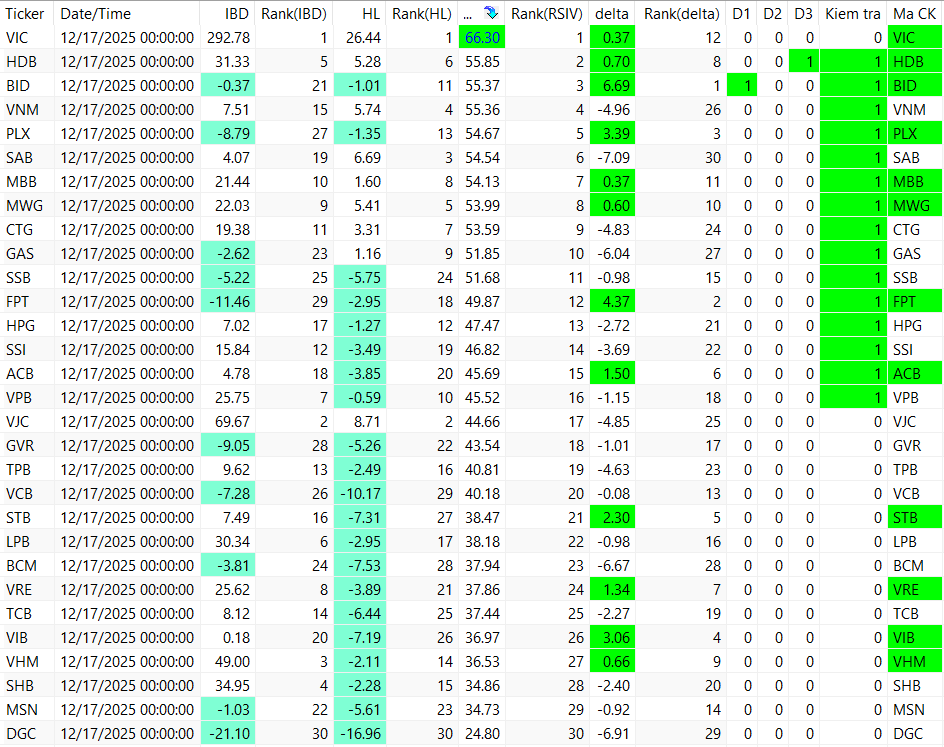Select the VIC ticker row
The image size is (944, 747).
tap(471, 38)
